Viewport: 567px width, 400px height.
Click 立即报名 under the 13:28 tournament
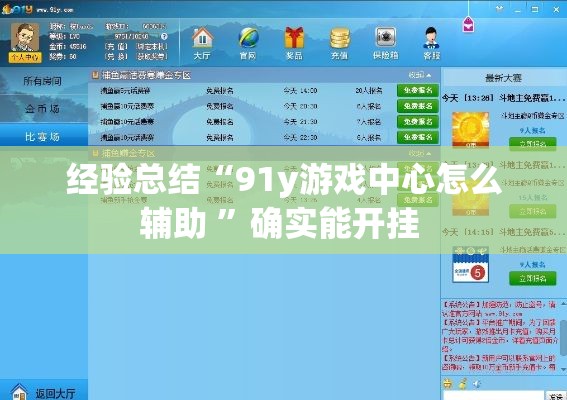533,144
